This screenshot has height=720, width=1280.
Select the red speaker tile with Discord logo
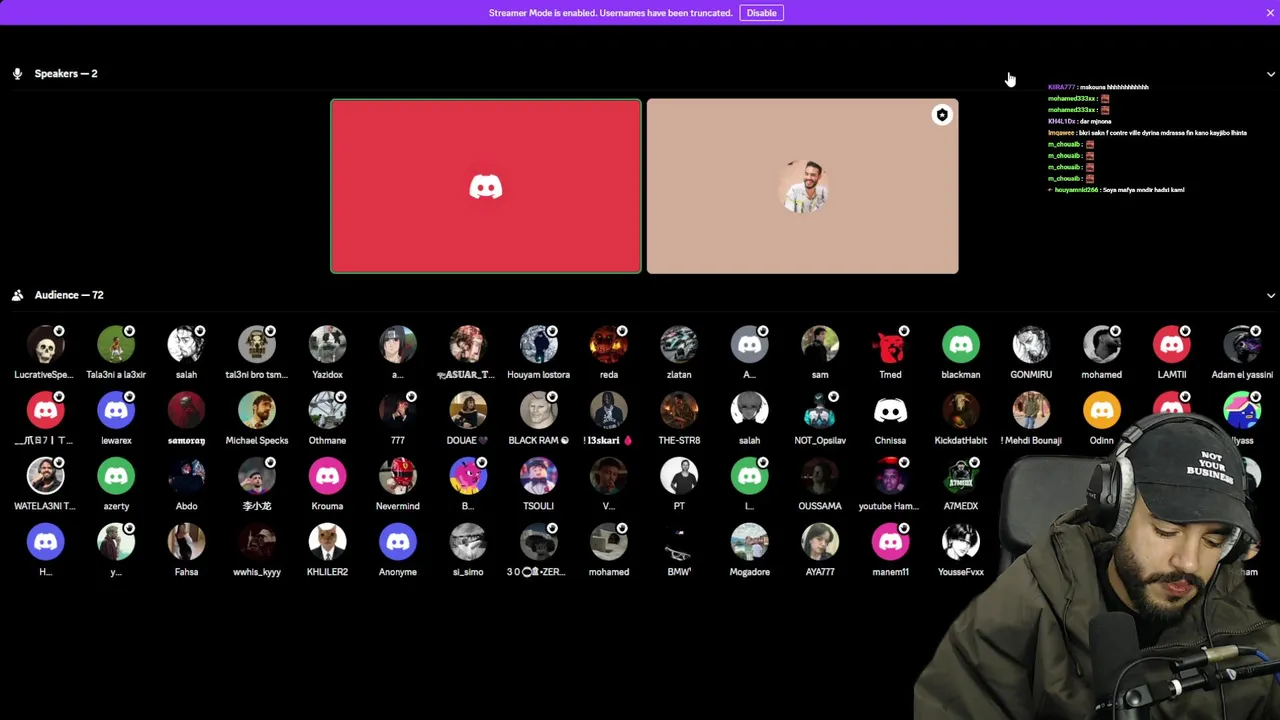point(486,186)
